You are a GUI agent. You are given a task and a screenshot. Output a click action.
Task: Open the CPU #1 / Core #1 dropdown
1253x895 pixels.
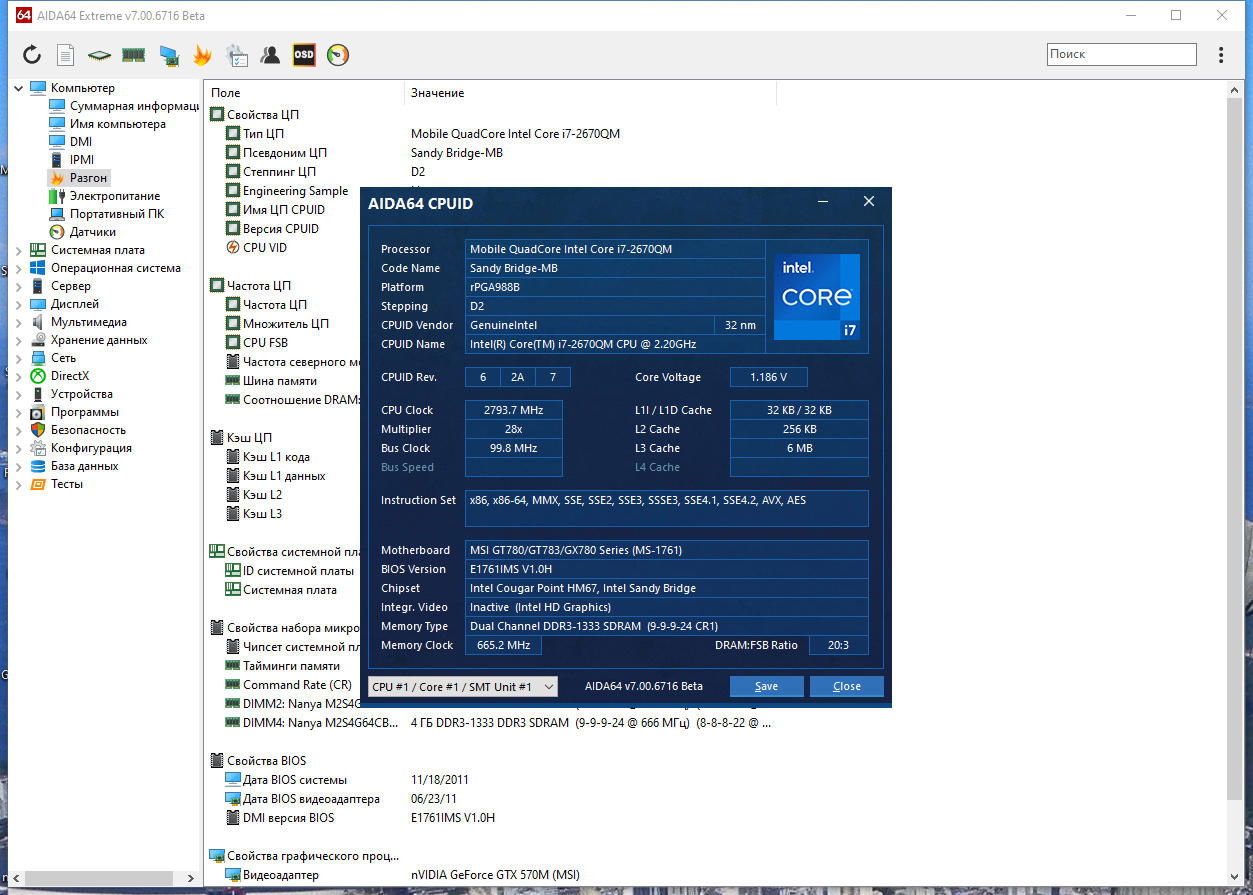tap(462, 686)
